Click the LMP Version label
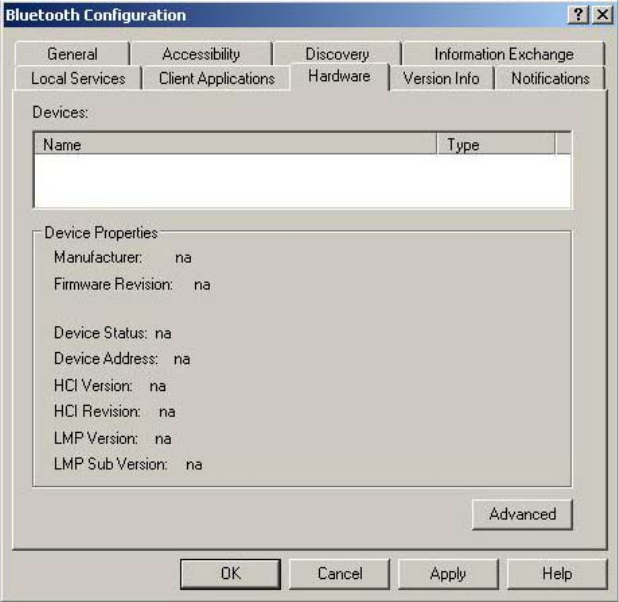The height and width of the screenshot is (602, 619). [96, 438]
